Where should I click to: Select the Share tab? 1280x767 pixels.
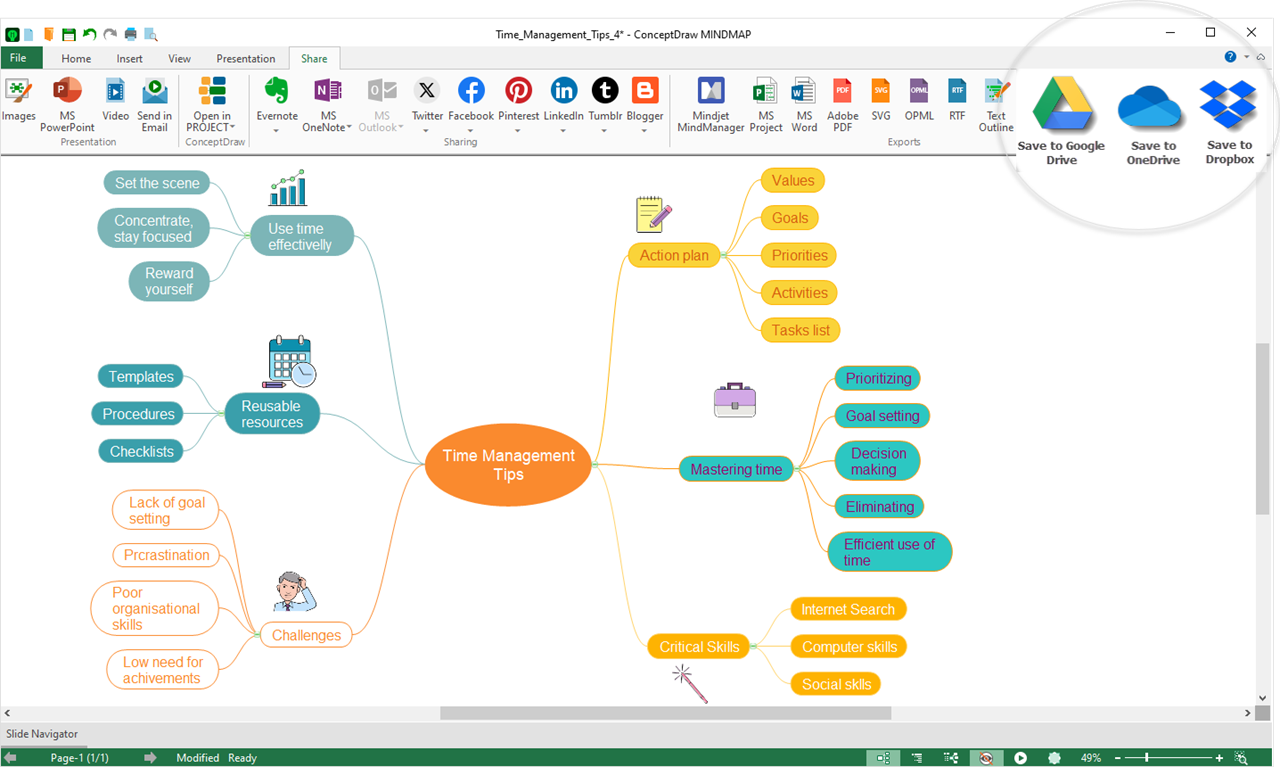(x=314, y=59)
